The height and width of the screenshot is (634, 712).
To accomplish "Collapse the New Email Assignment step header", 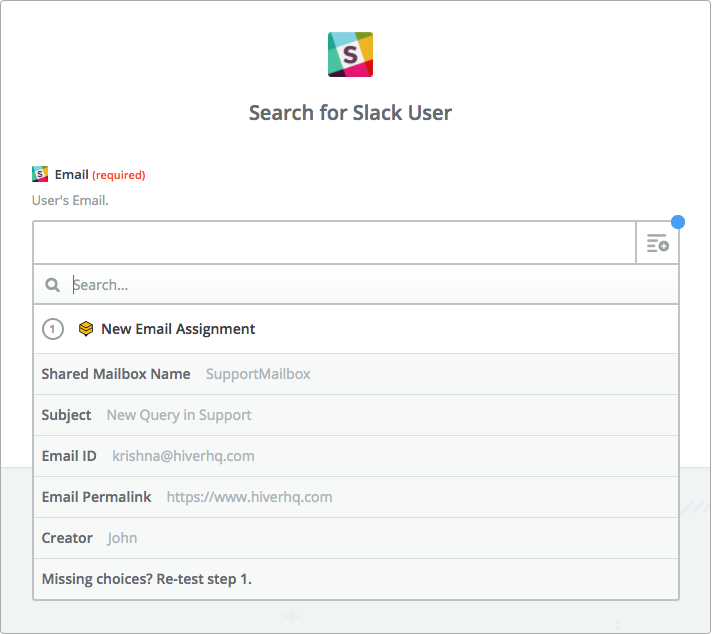I will [x=356, y=329].
